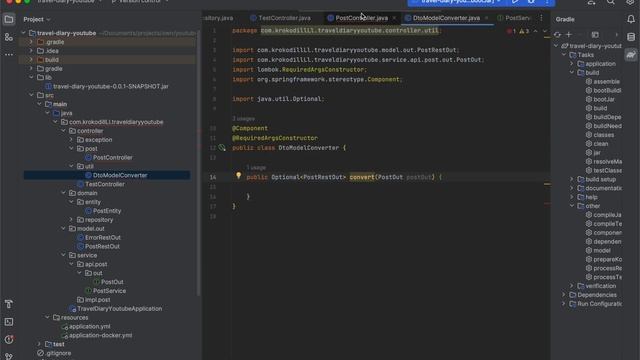The image size is (640, 360).
Task: Click the Gradle toolbar panel-layout icon
Action: coord(595,35)
